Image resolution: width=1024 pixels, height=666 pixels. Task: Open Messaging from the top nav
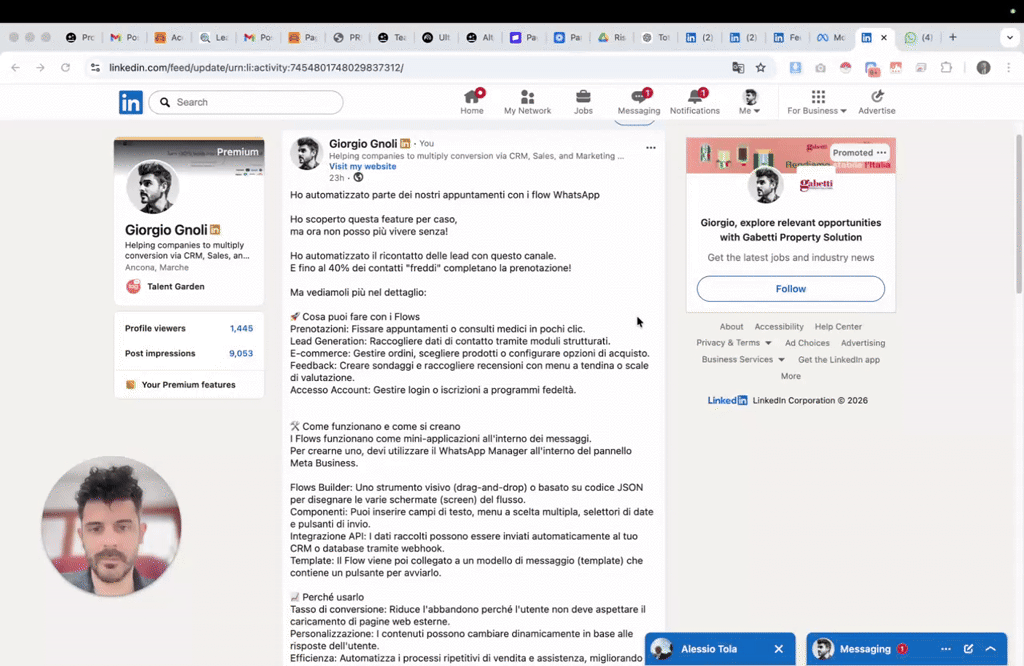coord(639,102)
